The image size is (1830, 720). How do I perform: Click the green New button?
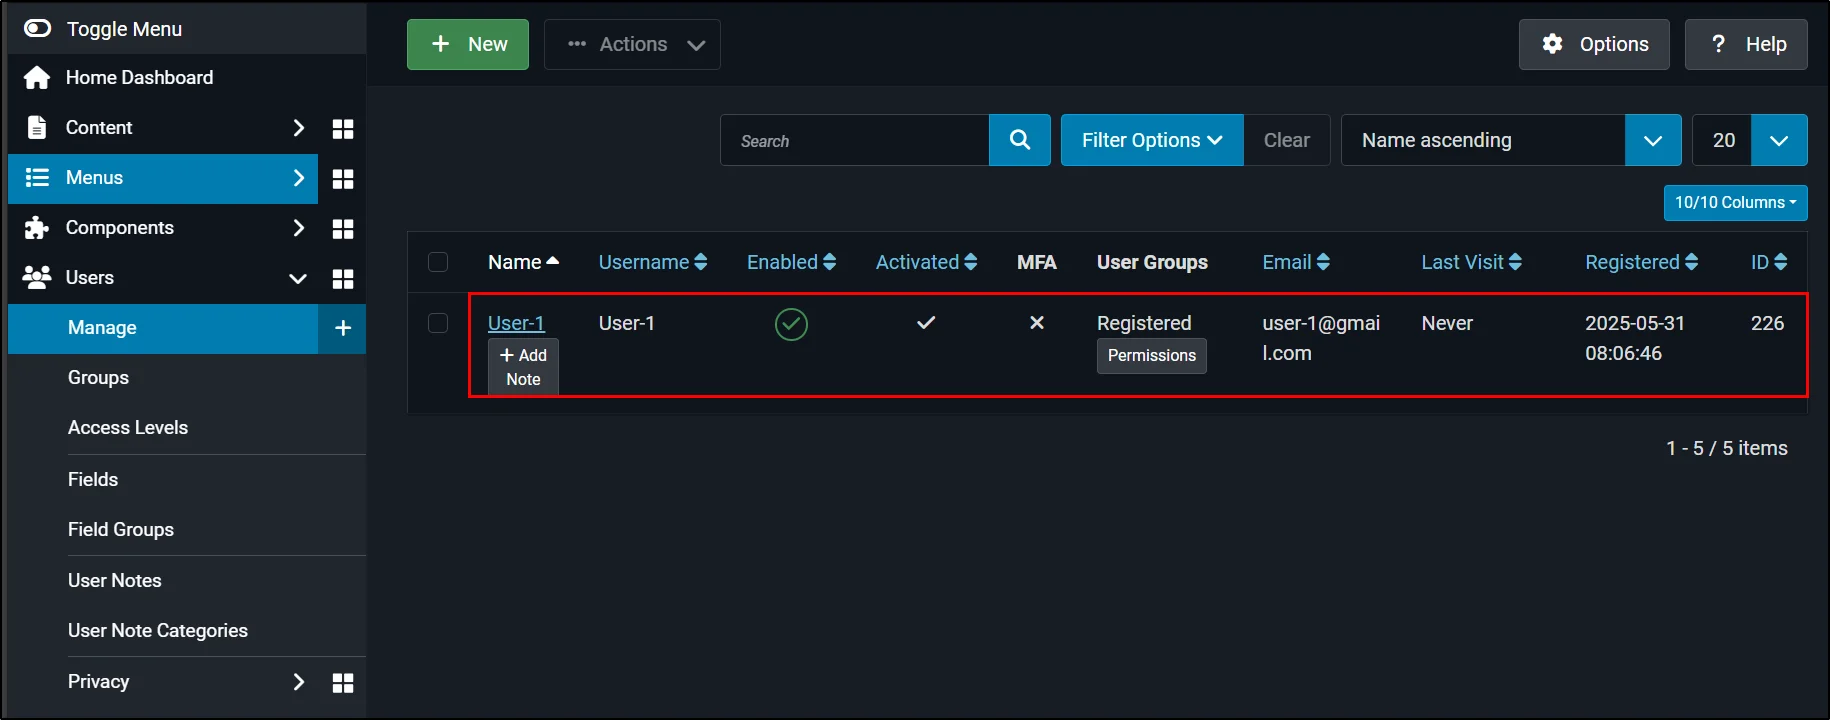click(468, 44)
